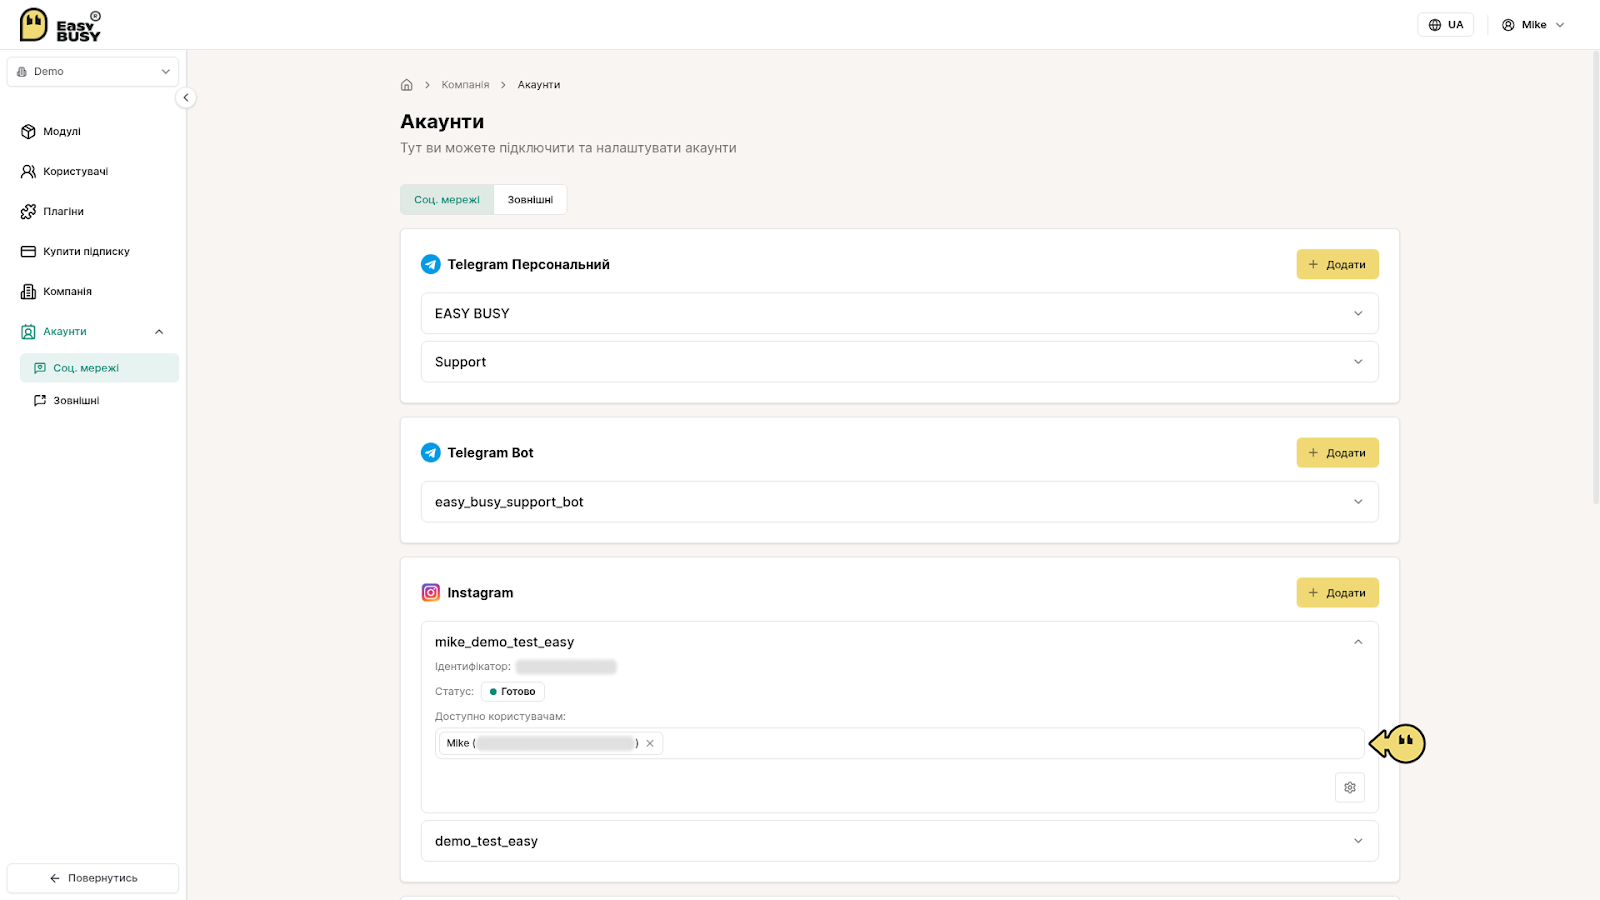The width and height of the screenshot is (1600, 900).
Task: Open the UA language selector
Action: click(1445, 25)
